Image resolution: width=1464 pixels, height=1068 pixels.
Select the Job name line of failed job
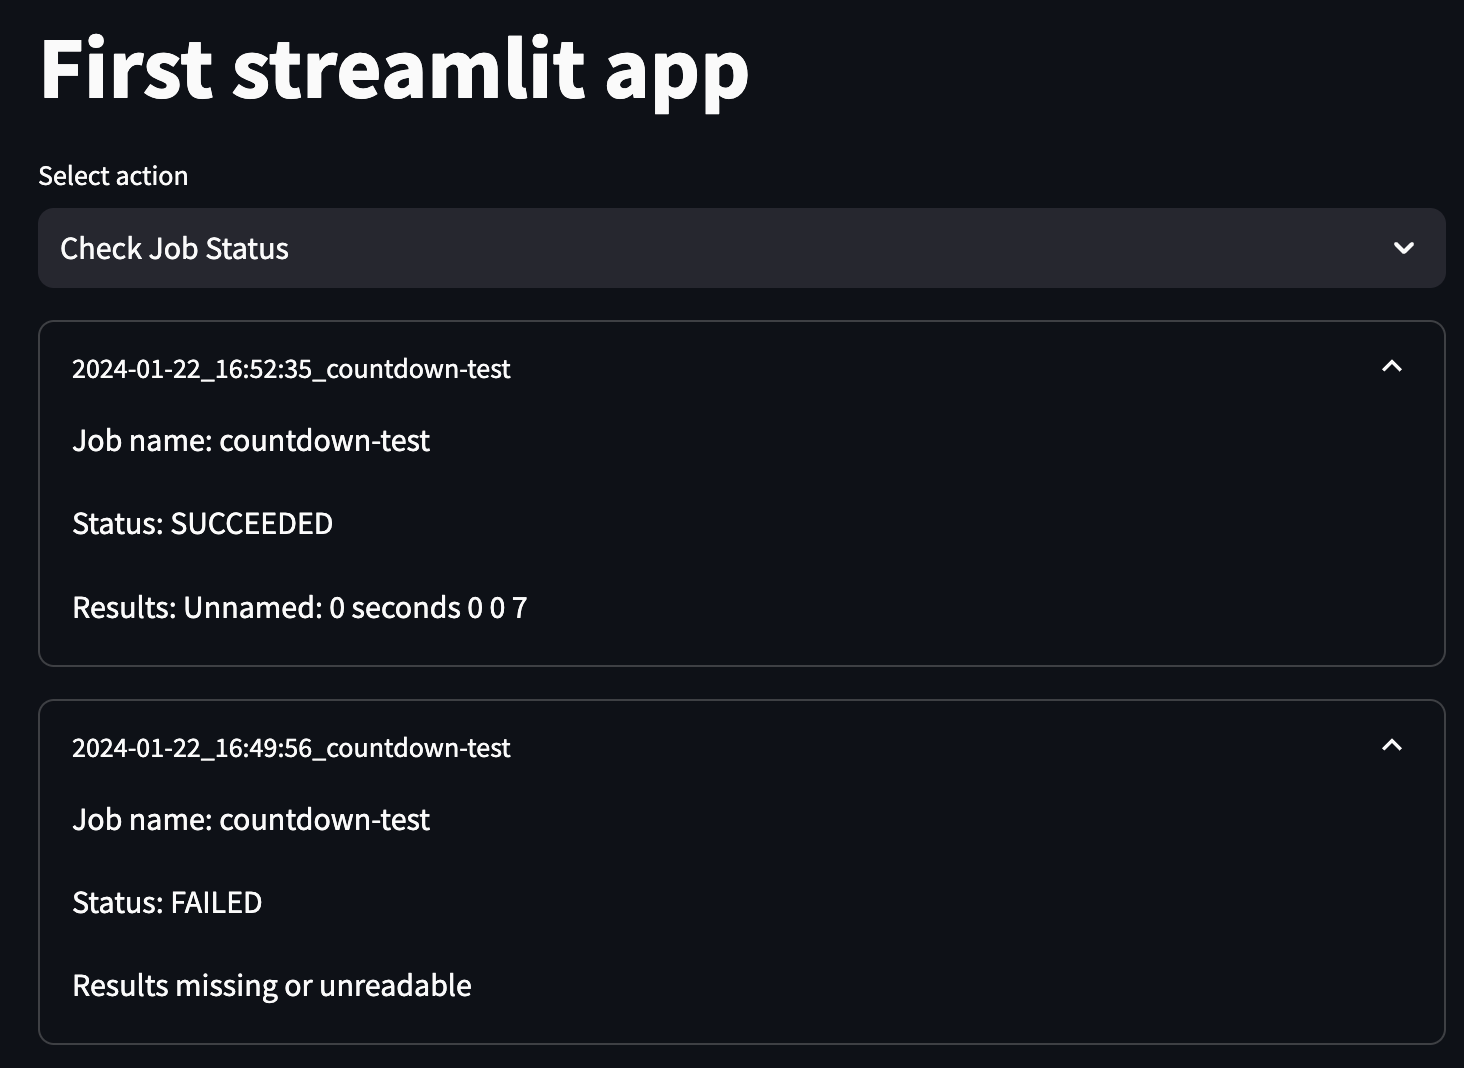pos(251,820)
